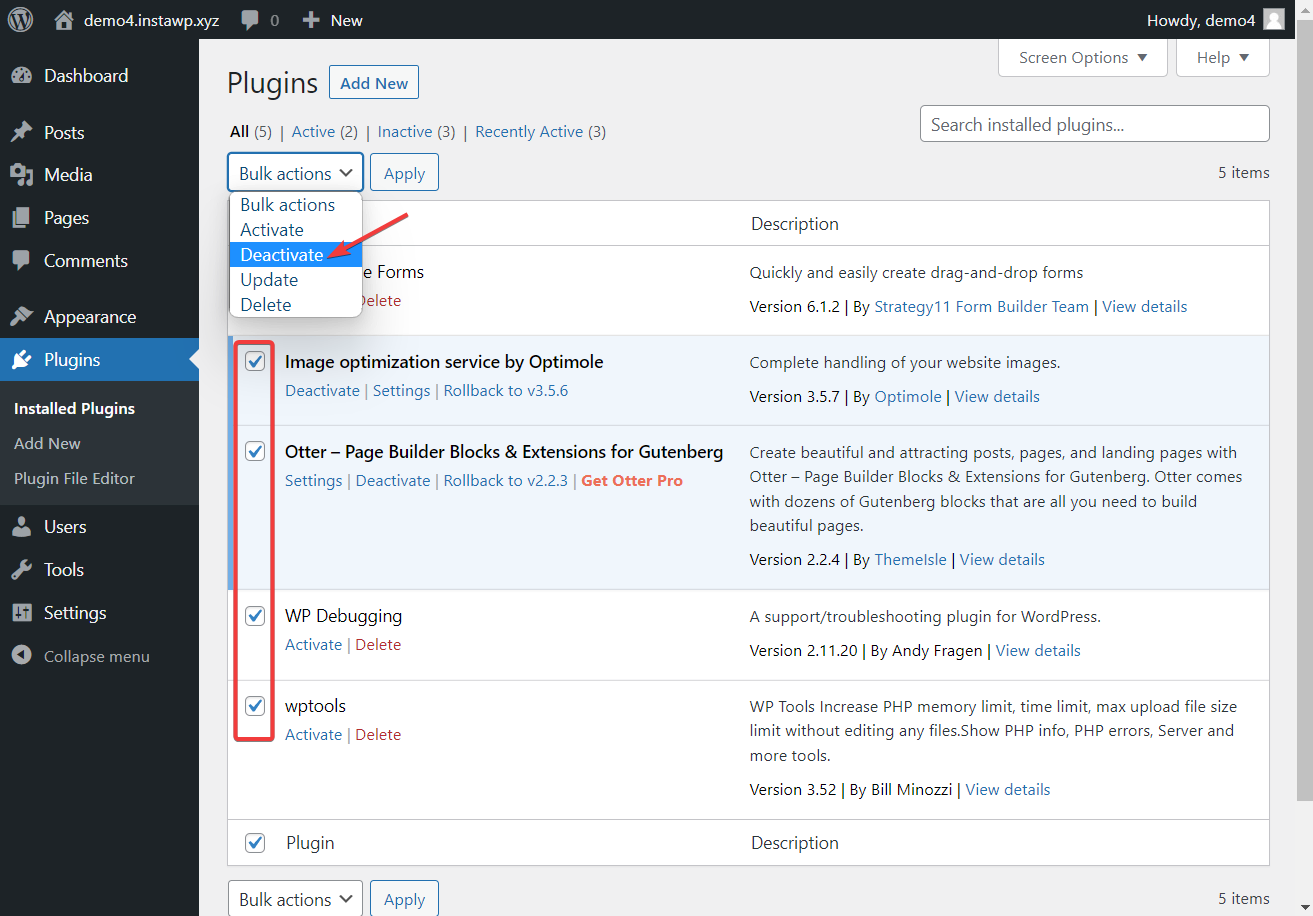Open the Screen Options dropdown
Viewport: 1313px width, 916px height.
click(1082, 57)
